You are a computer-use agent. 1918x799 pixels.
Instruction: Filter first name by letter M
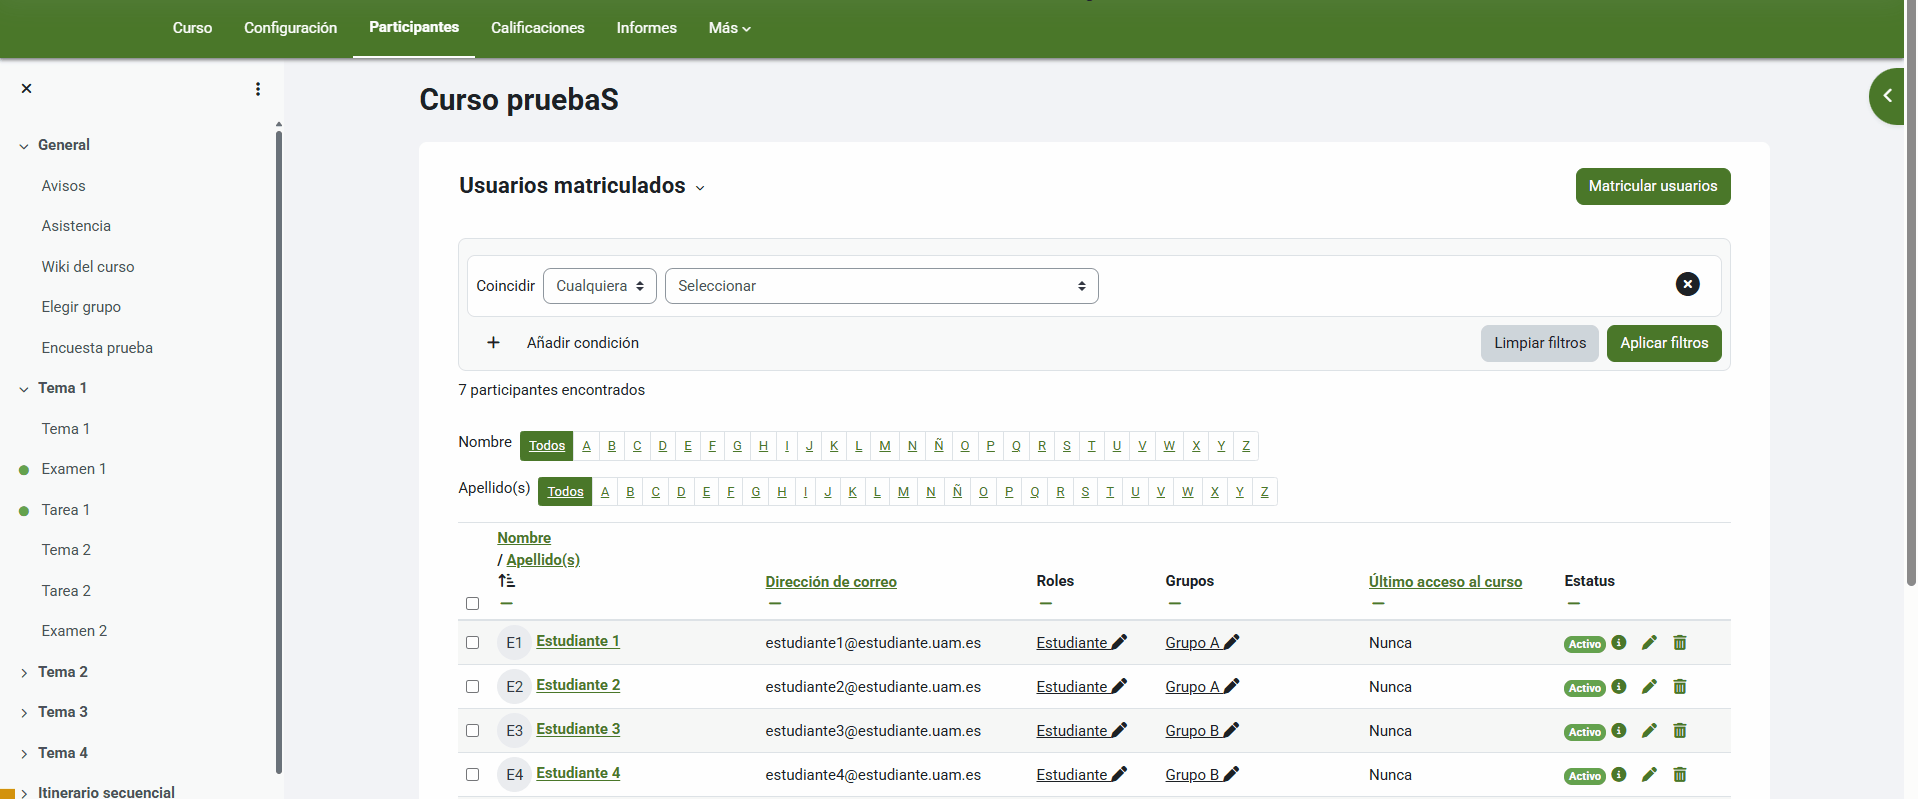pos(885,446)
